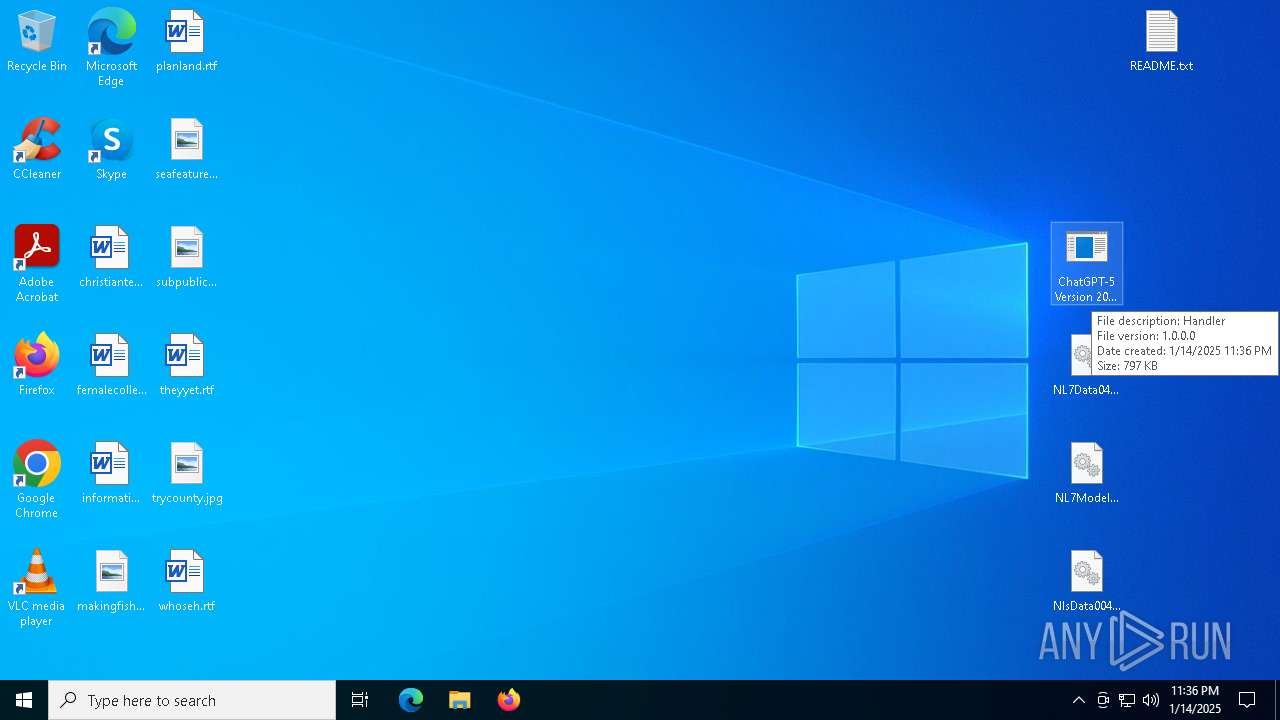Launch Firefox from the taskbar
Image resolution: width=1280 pixels, height=720 pixels.
(x=508, y=700)
